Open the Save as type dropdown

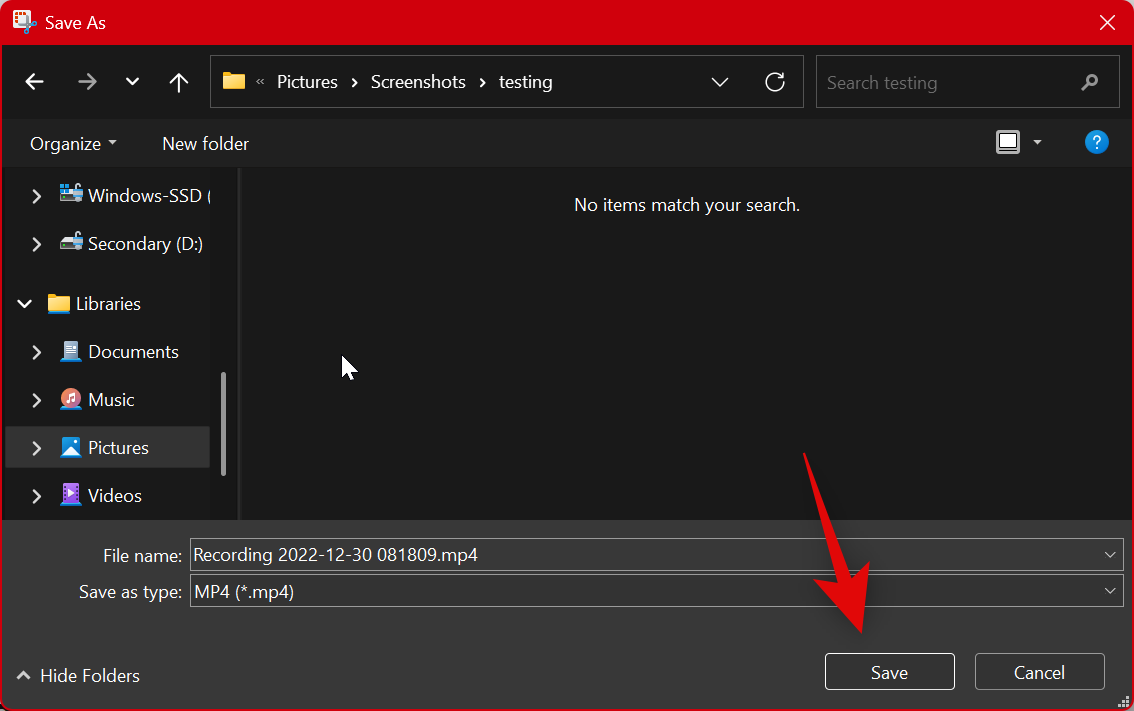[x=1109, y=591]
